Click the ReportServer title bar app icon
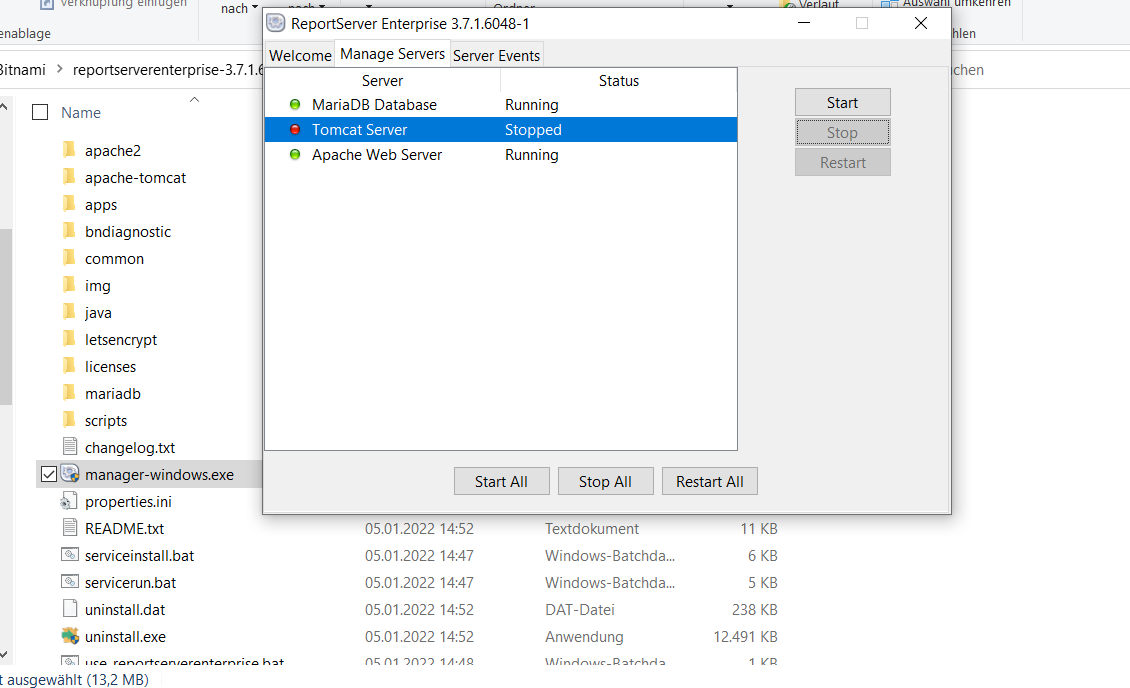Image resolution: width=1130 pixels, height=688 pixels. (276, 23)
